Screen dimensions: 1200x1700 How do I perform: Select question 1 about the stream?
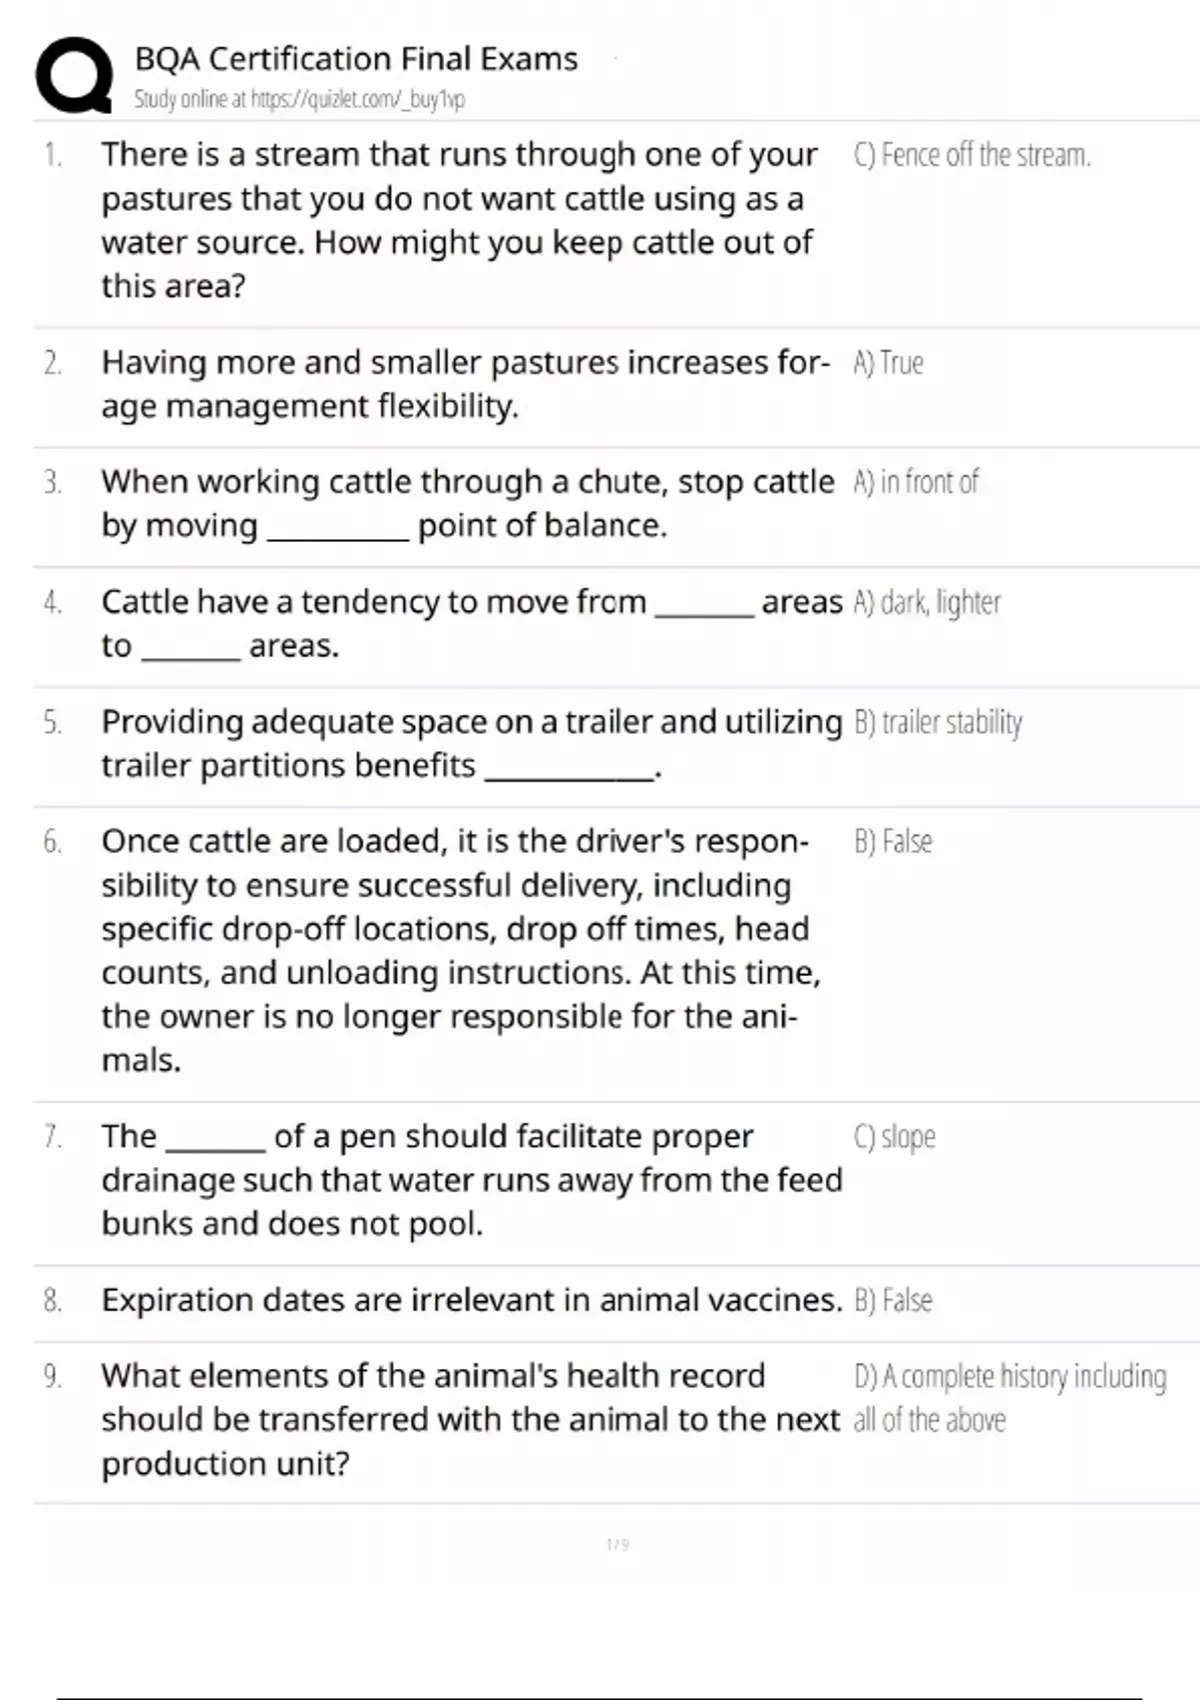point(459,220)
